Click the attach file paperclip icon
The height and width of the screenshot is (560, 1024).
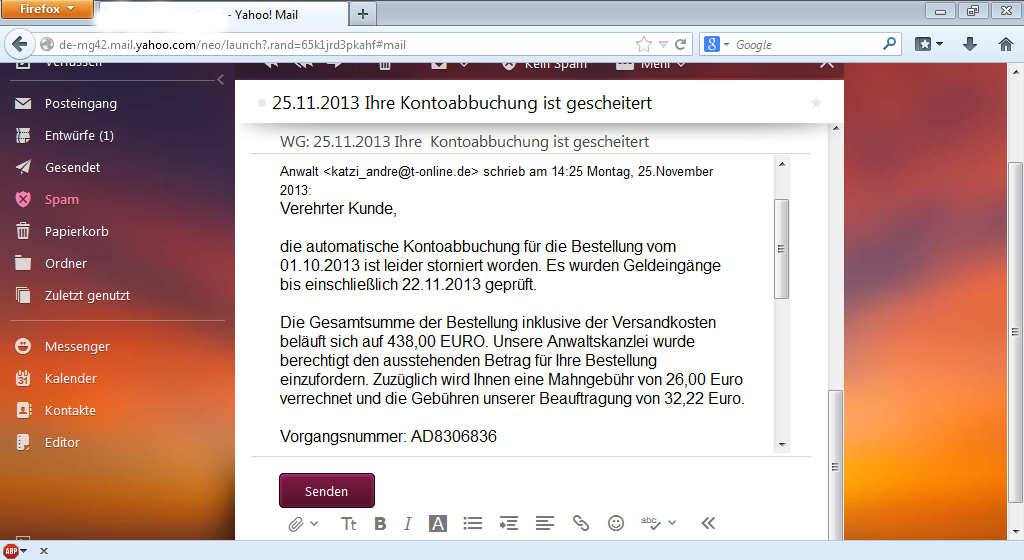click(x=296, y=523)
